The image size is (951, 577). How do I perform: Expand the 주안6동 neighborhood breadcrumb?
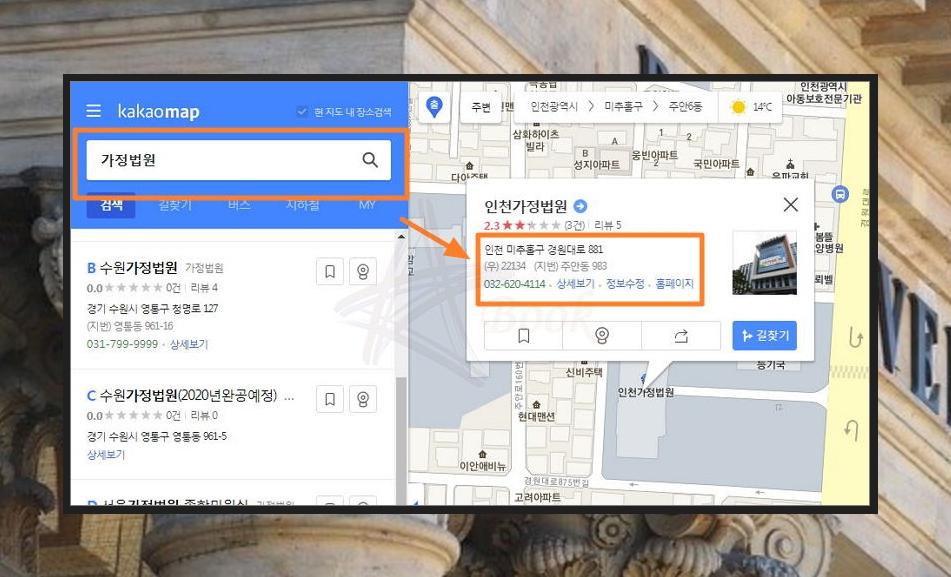(x=685, y=107)
